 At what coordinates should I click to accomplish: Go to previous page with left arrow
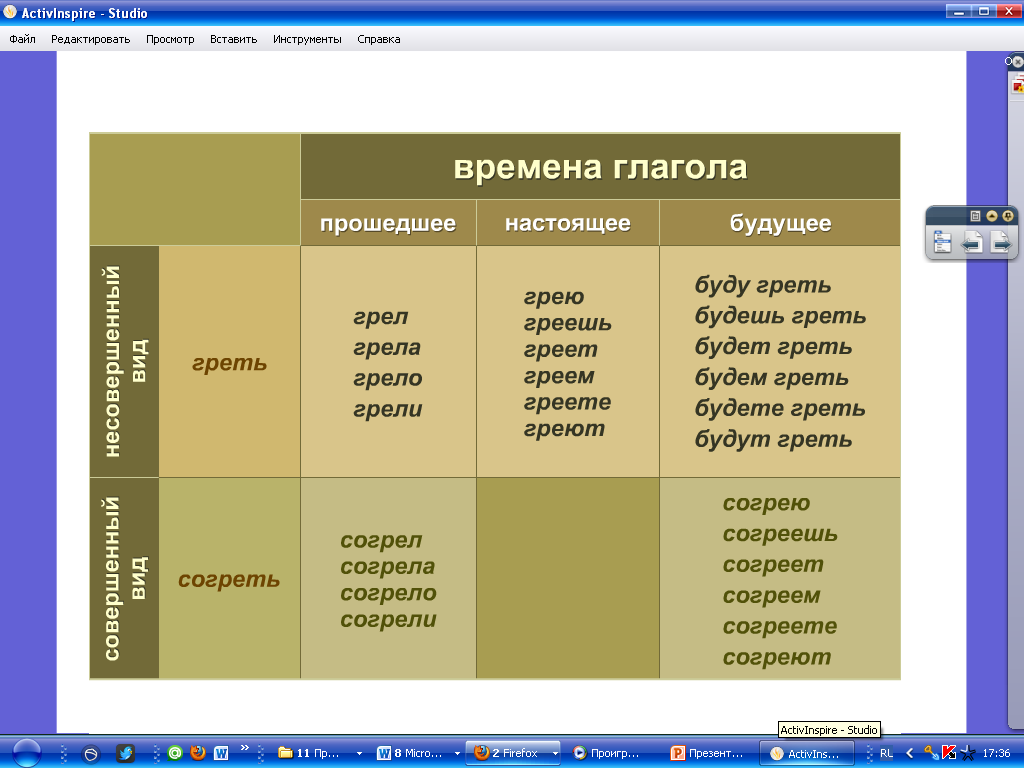tap(971, 242)
